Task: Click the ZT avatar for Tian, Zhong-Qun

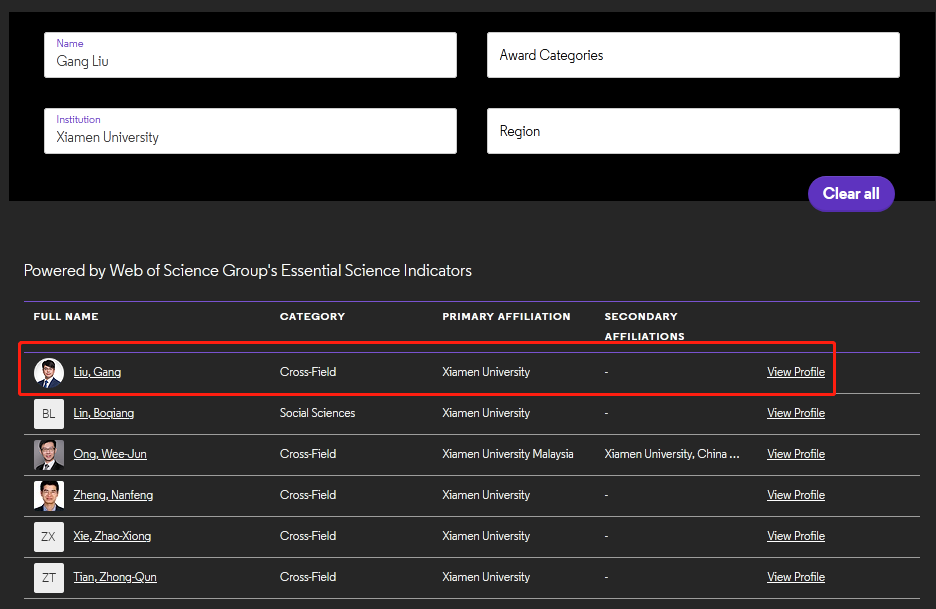Action: 49,578
